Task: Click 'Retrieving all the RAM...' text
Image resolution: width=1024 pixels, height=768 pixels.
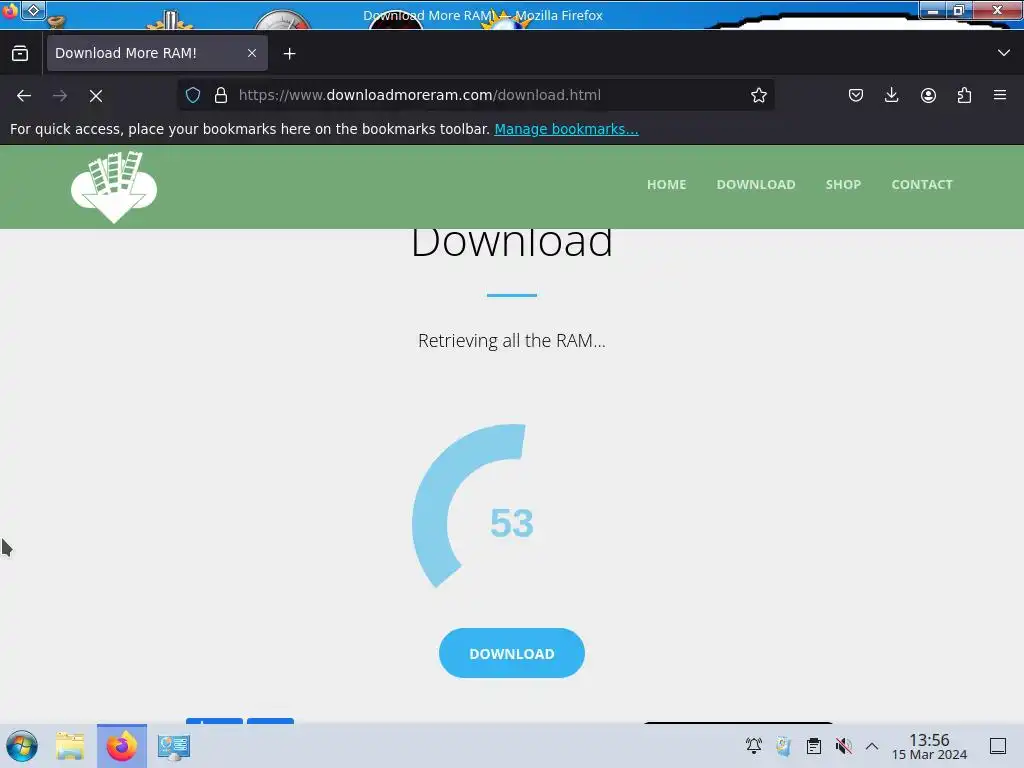Action: [511, 340]
